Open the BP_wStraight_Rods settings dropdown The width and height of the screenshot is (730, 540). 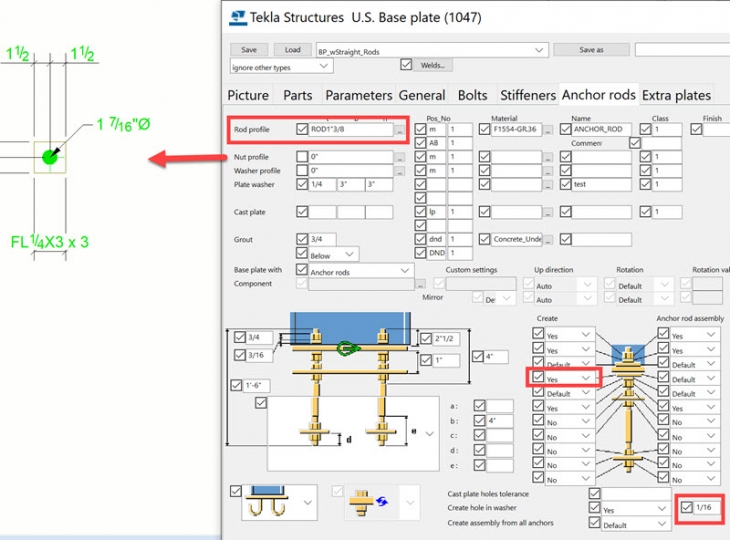click(x=539, y=50)
